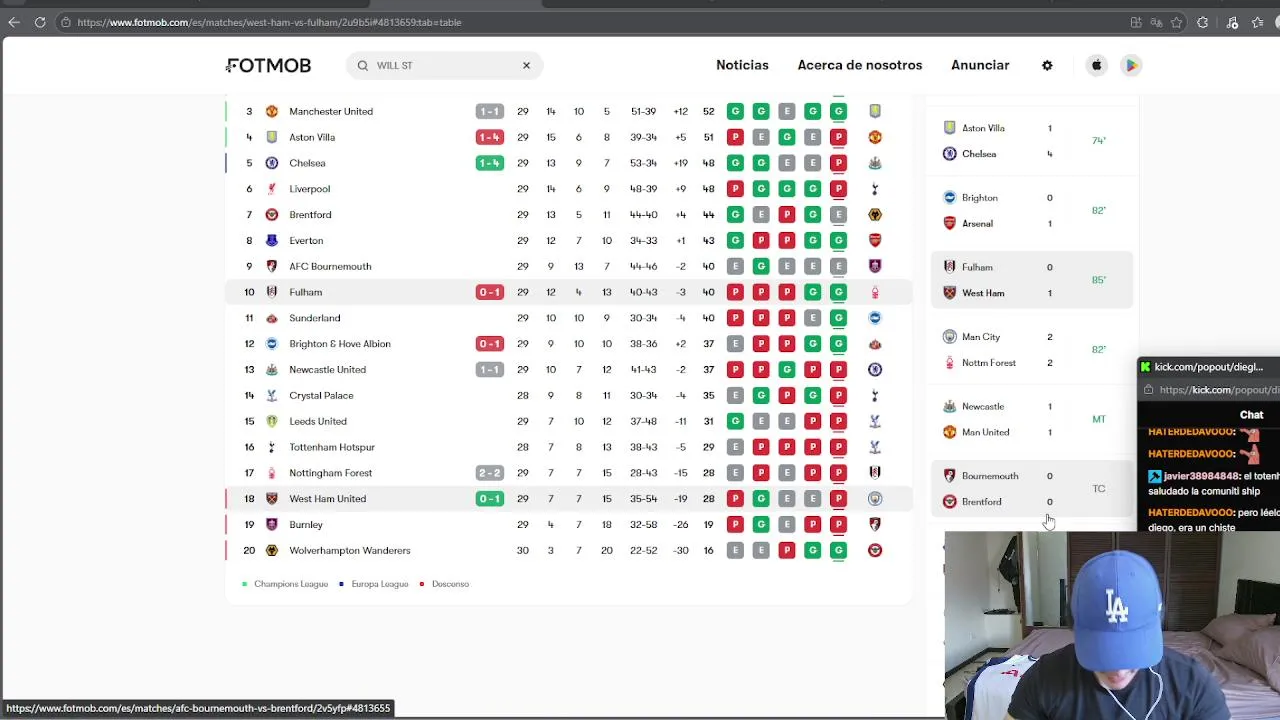1280x720 pixels.
Task: Click Arsenal crest in live matches list
Action: click(949, 224)
